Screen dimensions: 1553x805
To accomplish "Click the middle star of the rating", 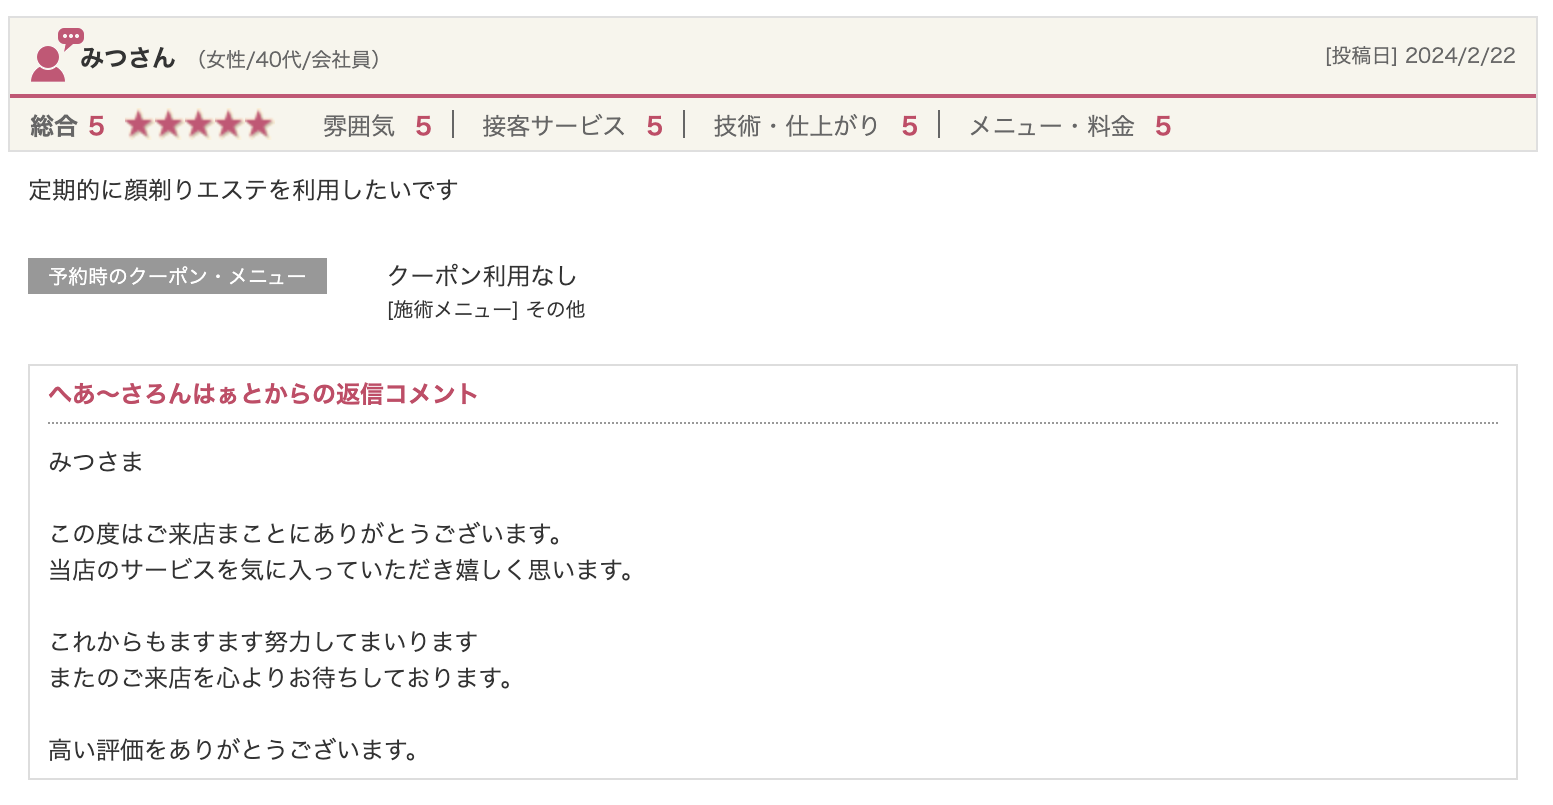I will point(199,125).
